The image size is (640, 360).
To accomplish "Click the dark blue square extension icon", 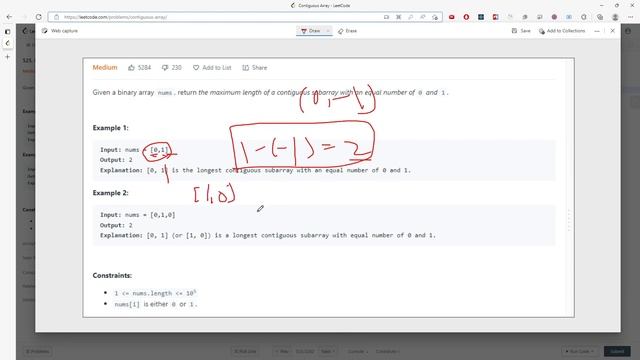I will point(481,17).
